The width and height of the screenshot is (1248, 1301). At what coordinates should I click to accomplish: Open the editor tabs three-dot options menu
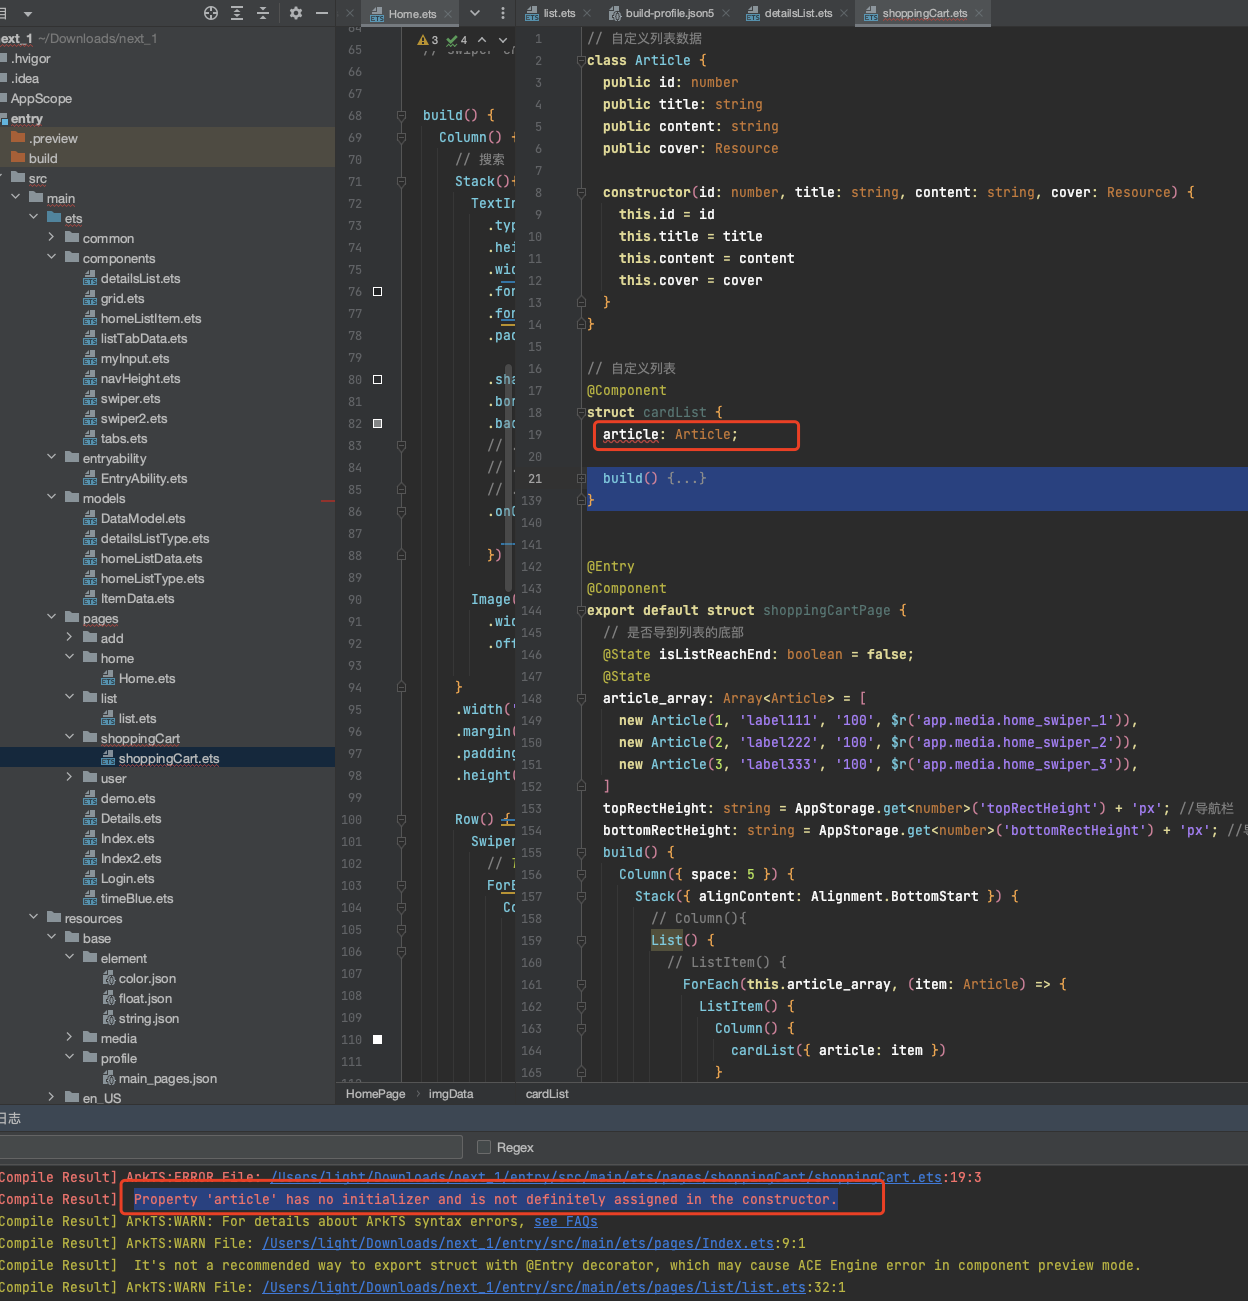[x=502, y=13]
